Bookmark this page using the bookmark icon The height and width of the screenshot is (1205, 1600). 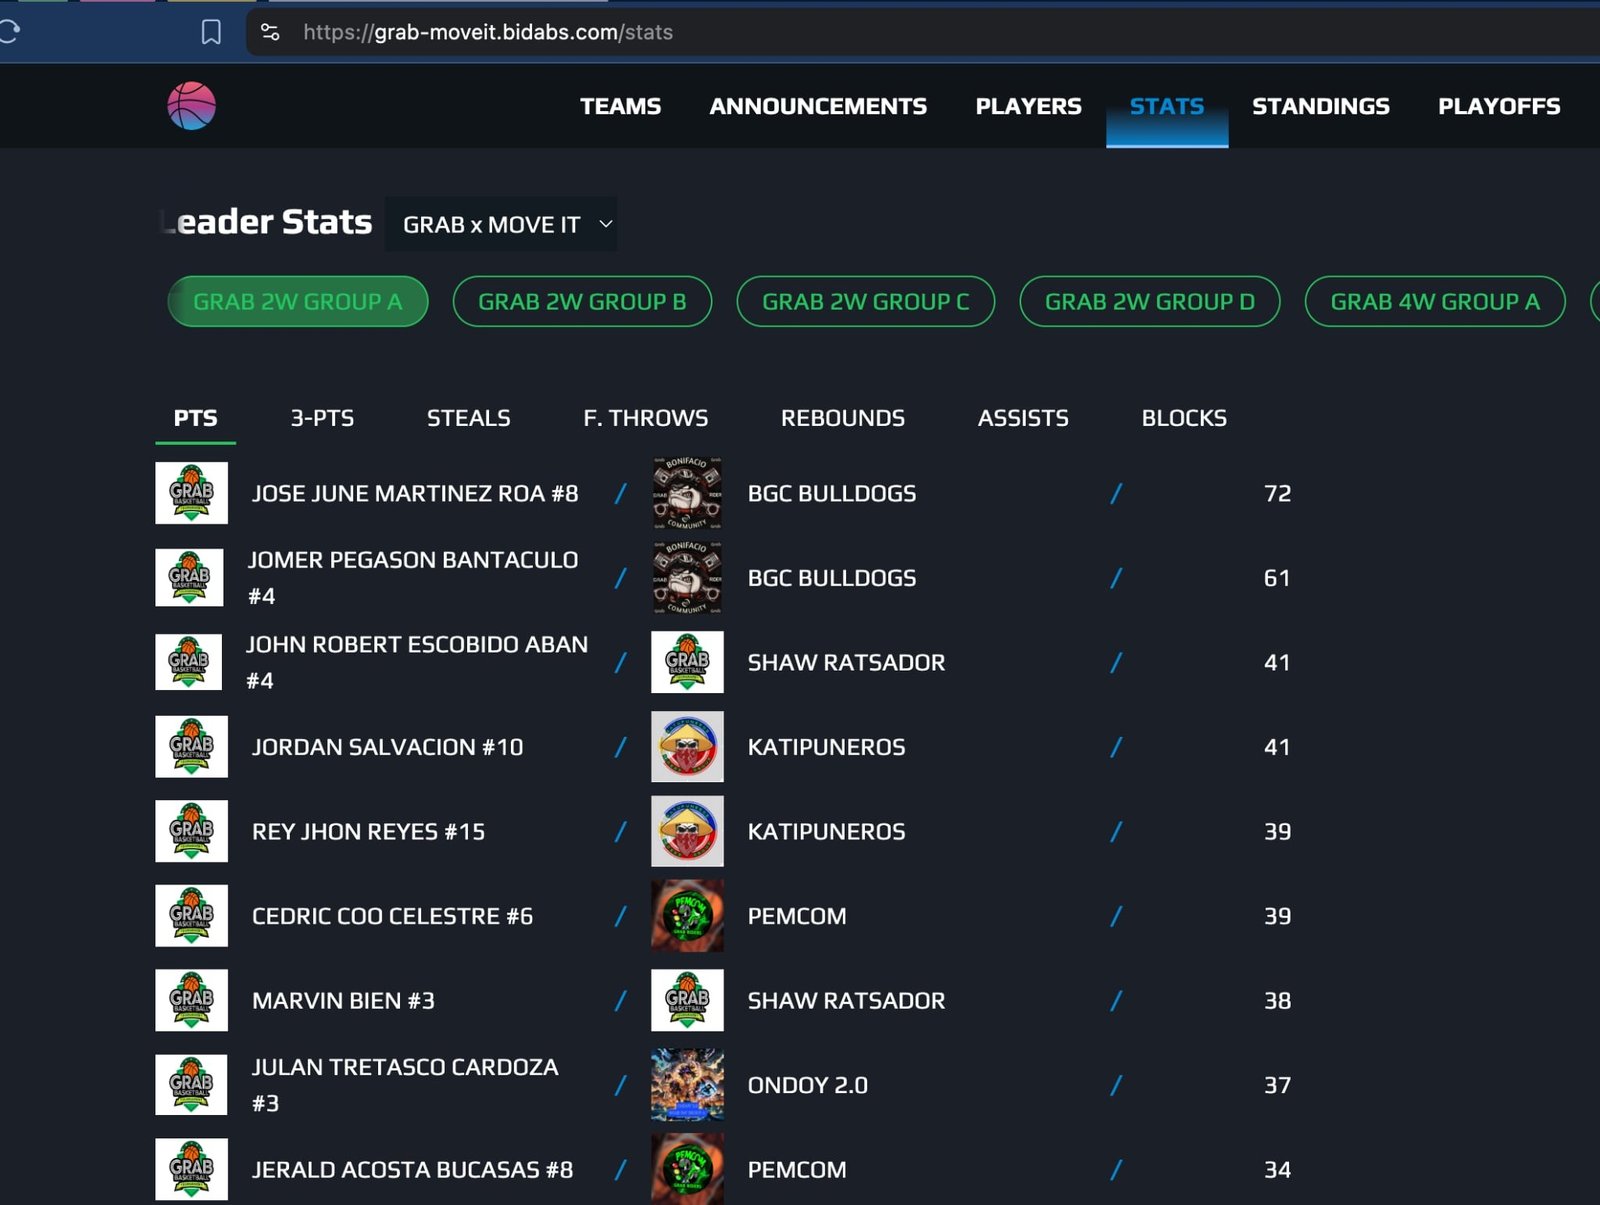click(x=211, y=32)
